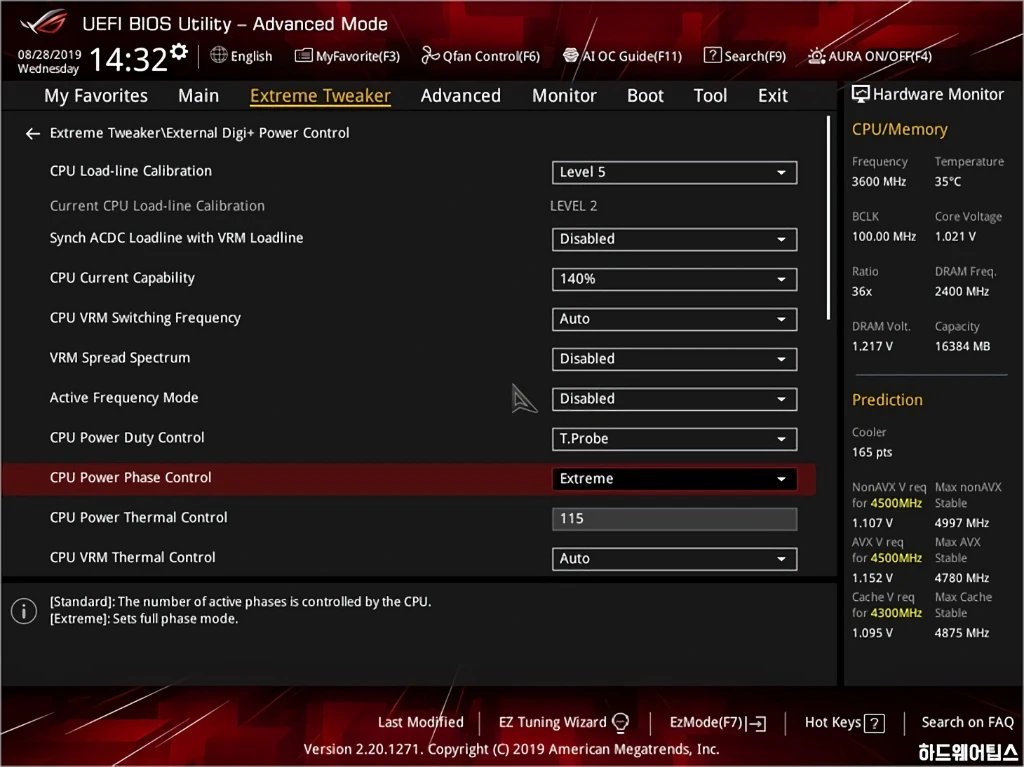
Task: Click the EzMode exit arrow icon
Action: tap(758, 723)
